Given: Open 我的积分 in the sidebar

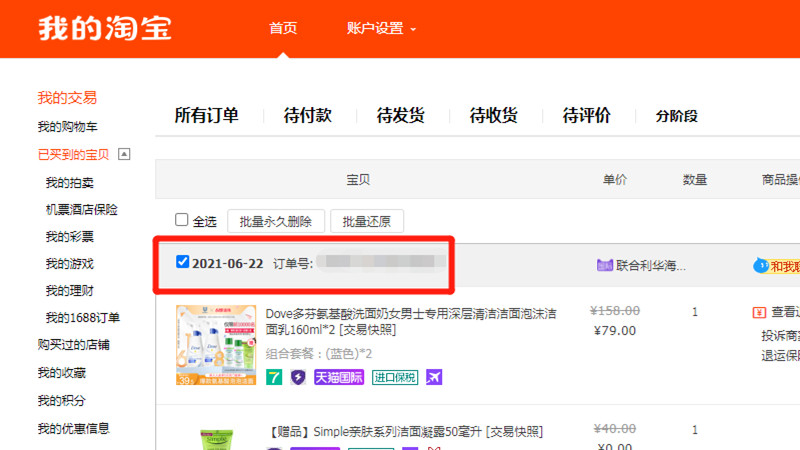Looking at the screenshot, I should [61, 401].
